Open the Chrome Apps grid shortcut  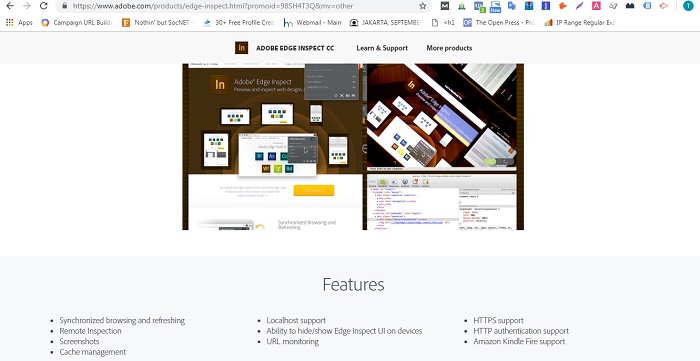pos(19,23)
